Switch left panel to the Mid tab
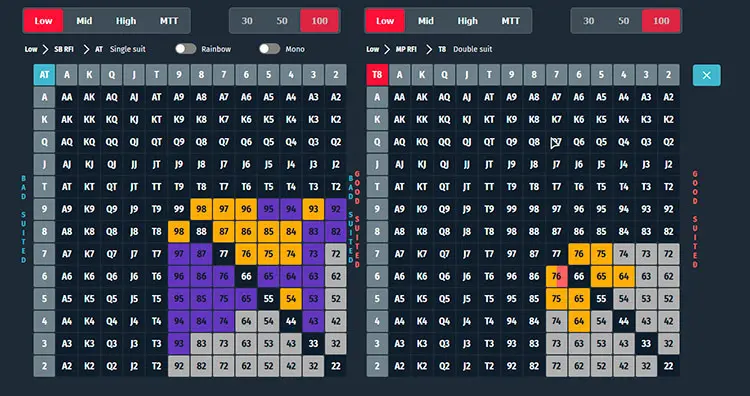Viewport: 750px width, 396px height. 84,21
